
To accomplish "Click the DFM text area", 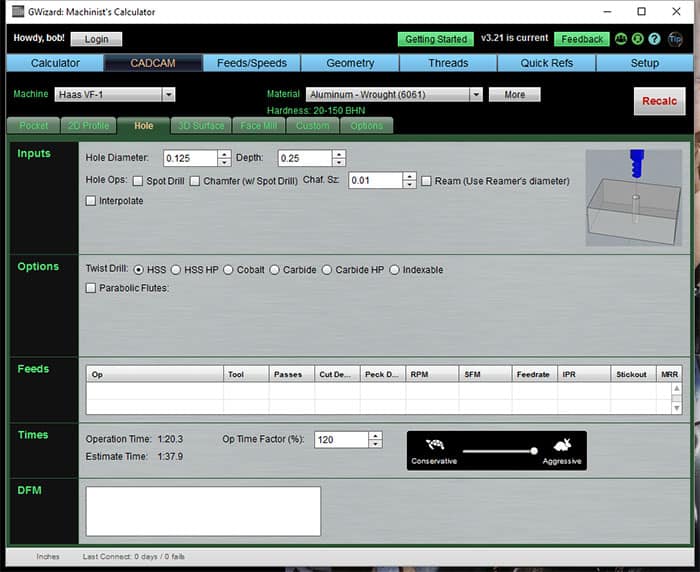I will 203,511.
